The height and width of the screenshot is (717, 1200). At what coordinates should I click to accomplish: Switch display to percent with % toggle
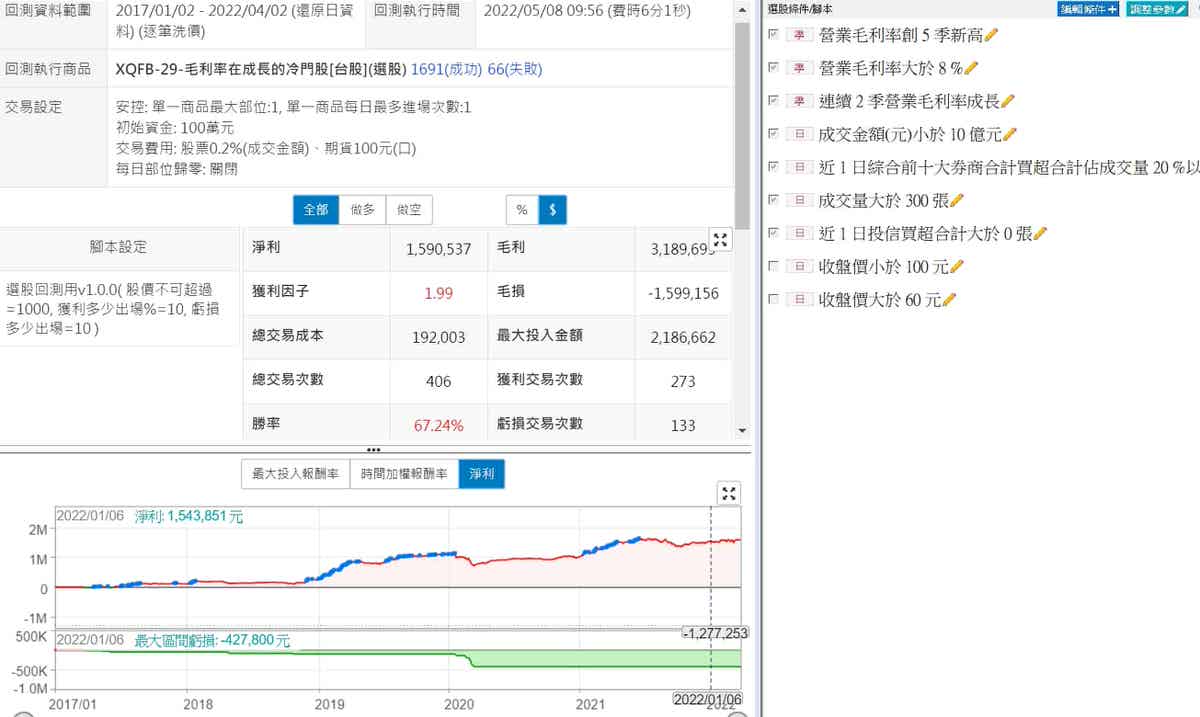521,210
